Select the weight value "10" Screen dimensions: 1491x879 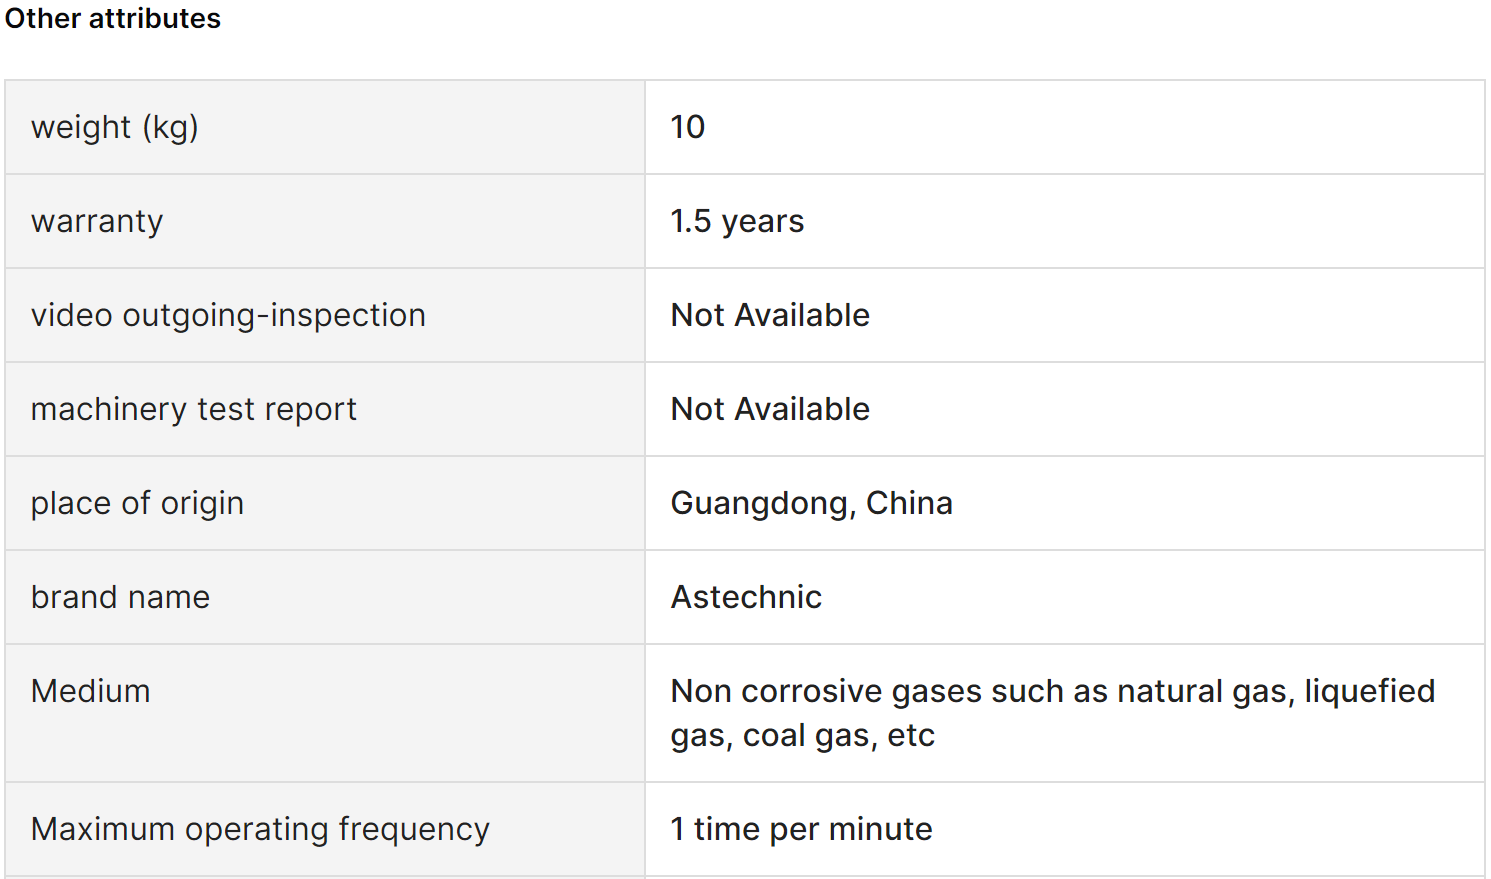click(688, 128)
